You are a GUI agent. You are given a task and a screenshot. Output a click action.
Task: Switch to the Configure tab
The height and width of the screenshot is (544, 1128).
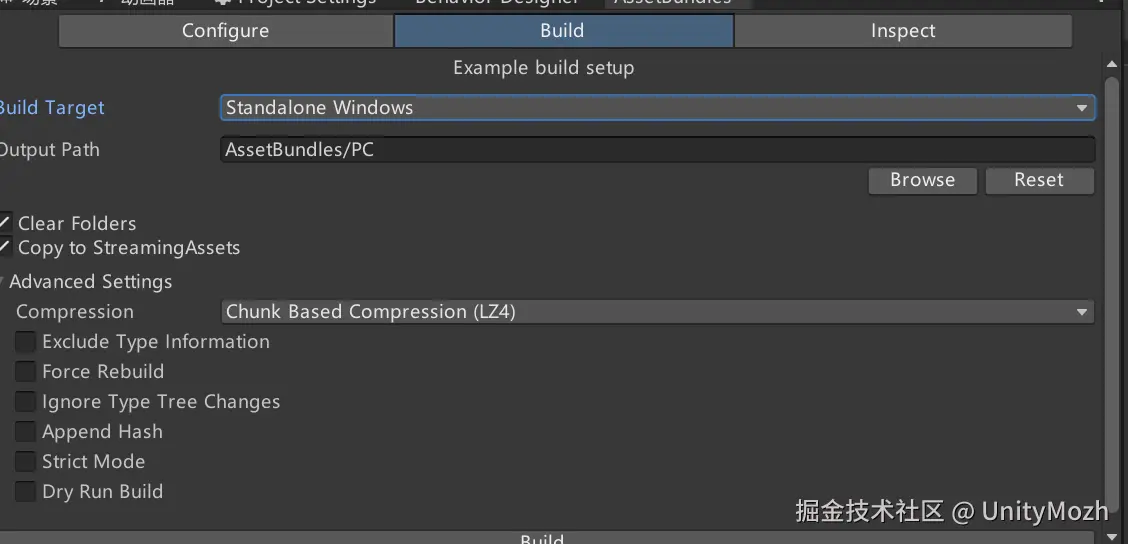[x=225, y=31]
